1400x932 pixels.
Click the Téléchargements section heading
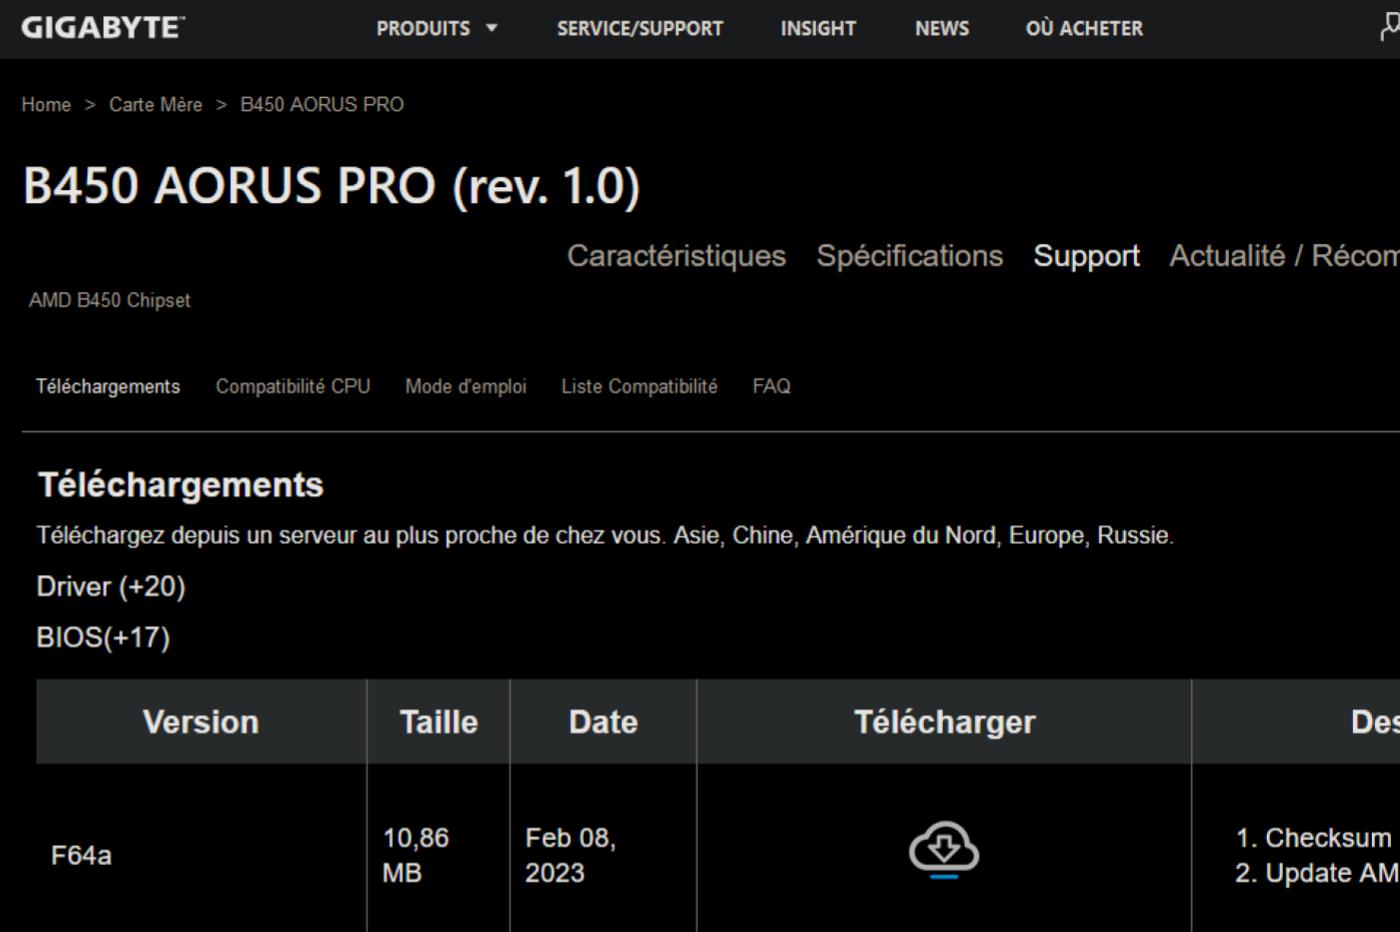[x=181, y=485]
